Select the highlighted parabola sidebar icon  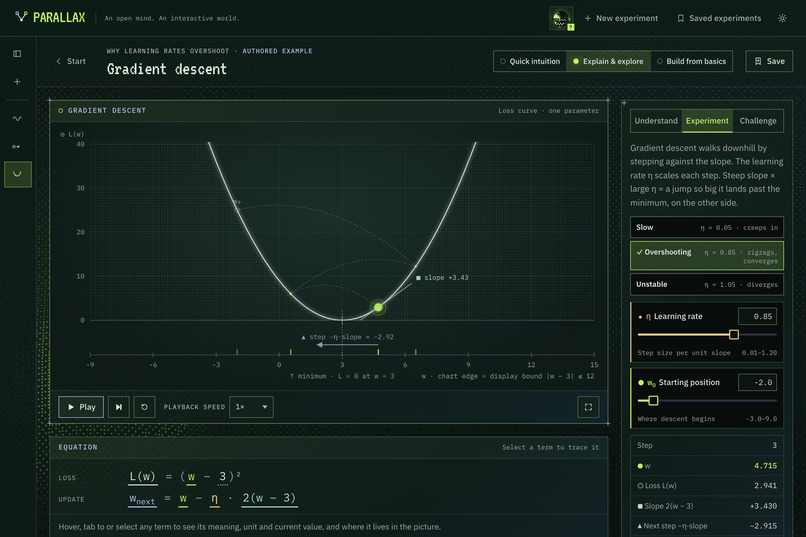click(17, 174)
